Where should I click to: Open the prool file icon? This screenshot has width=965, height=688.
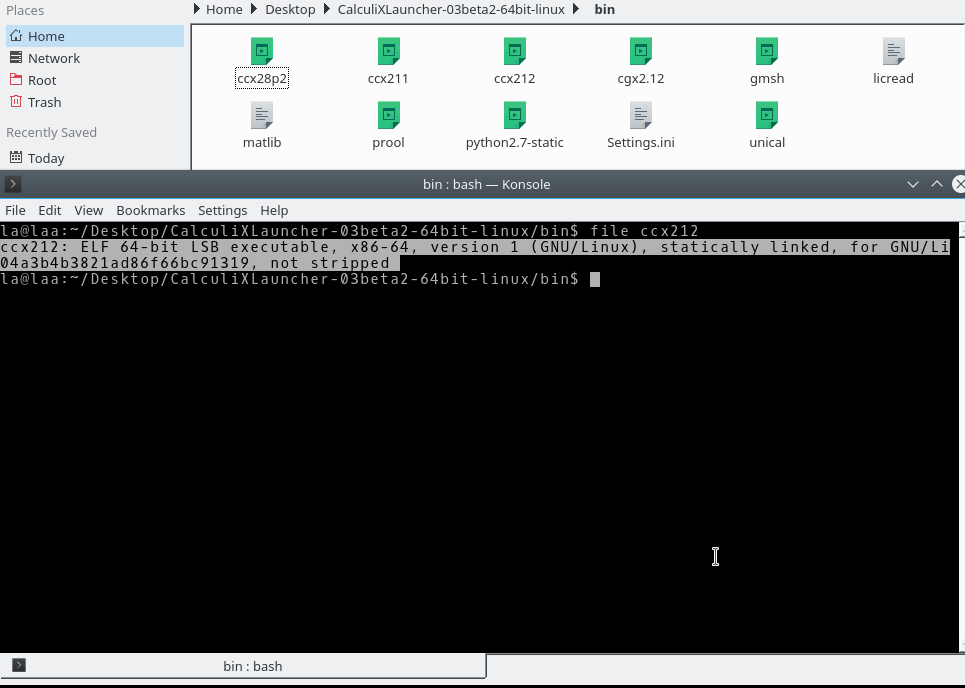pyautogui.click(x=387, y=116)
